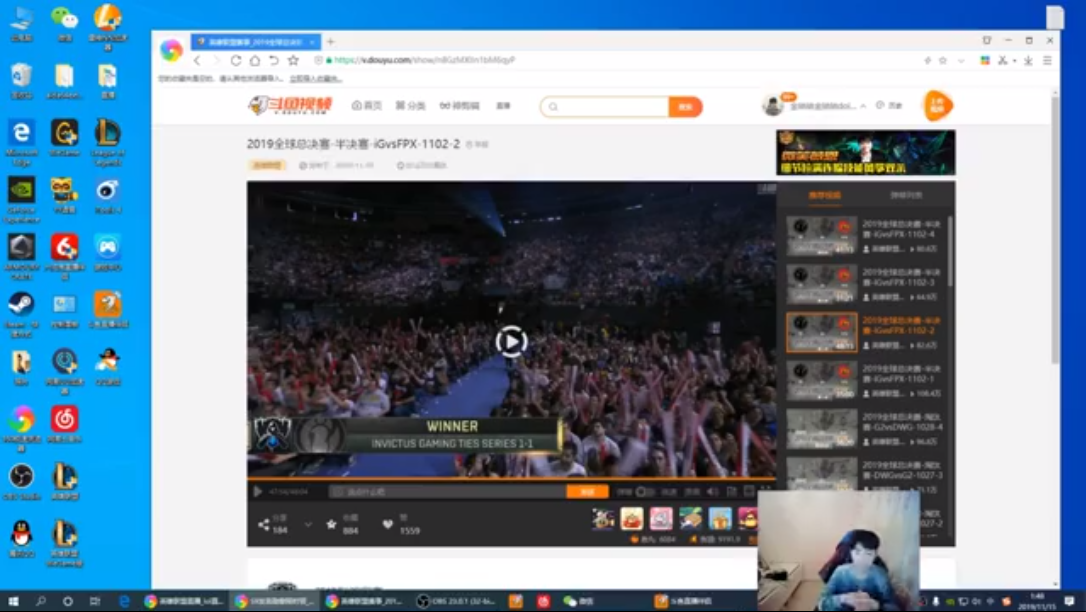Like the video with the heart icon
Screen dimensions: 1086x612
coord(388,525)
